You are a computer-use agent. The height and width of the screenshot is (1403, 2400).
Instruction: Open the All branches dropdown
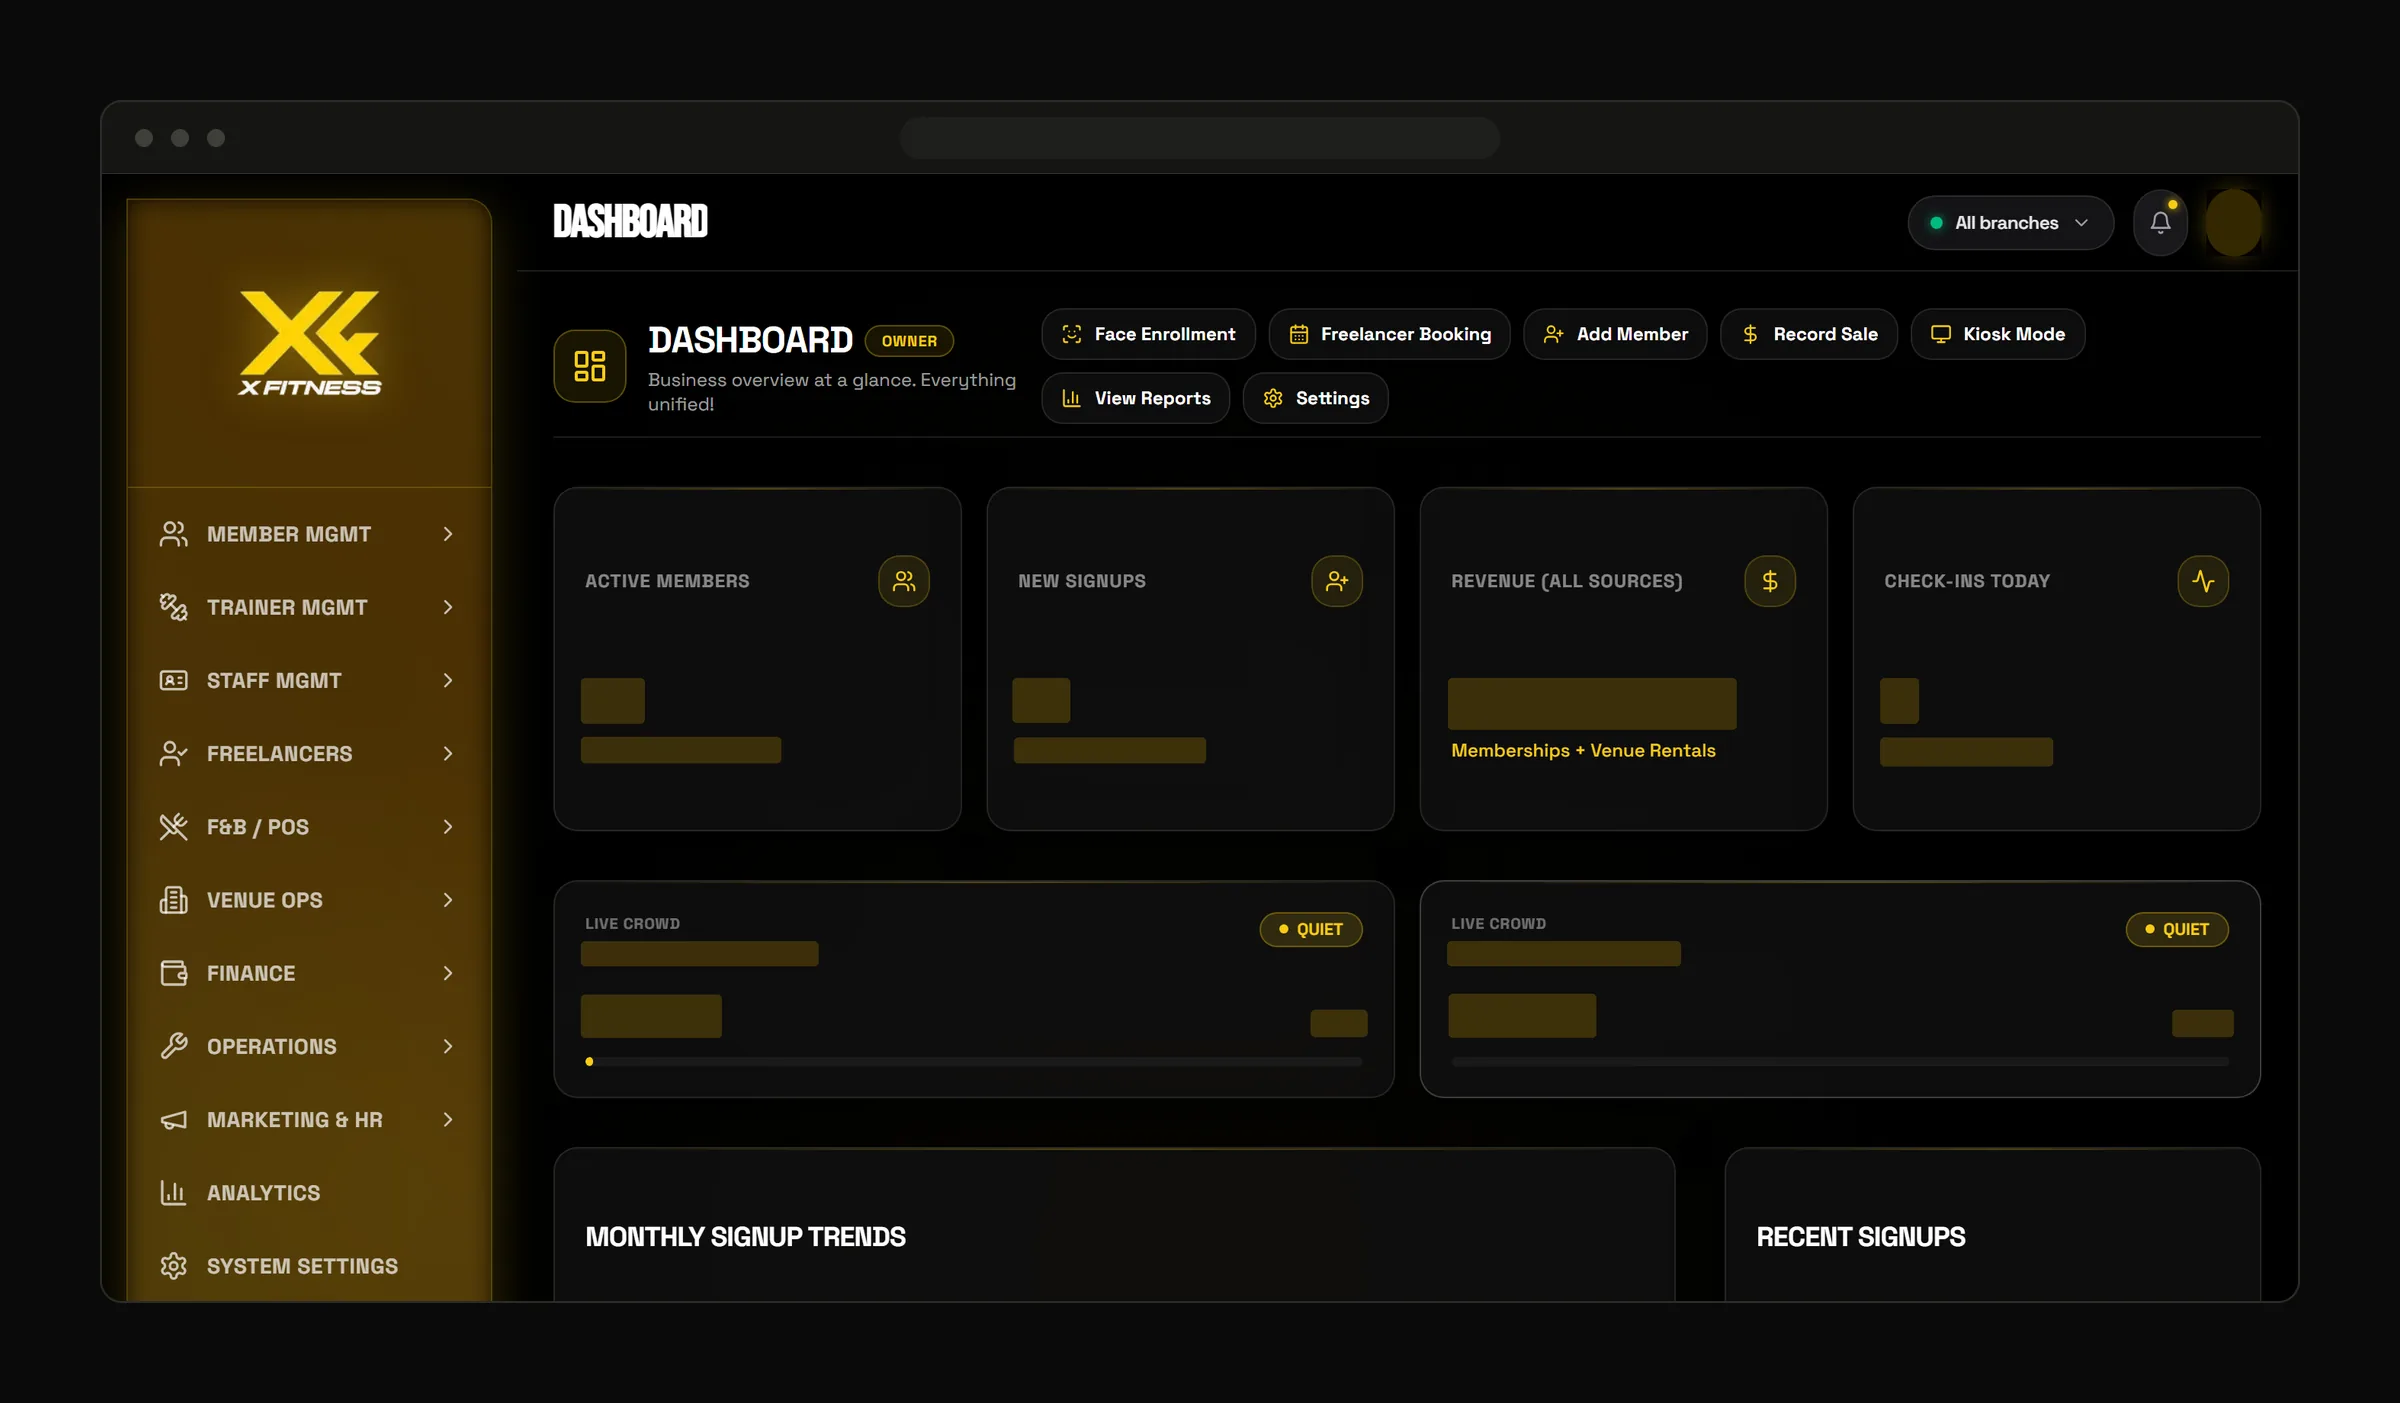(x=2010, y=223)
